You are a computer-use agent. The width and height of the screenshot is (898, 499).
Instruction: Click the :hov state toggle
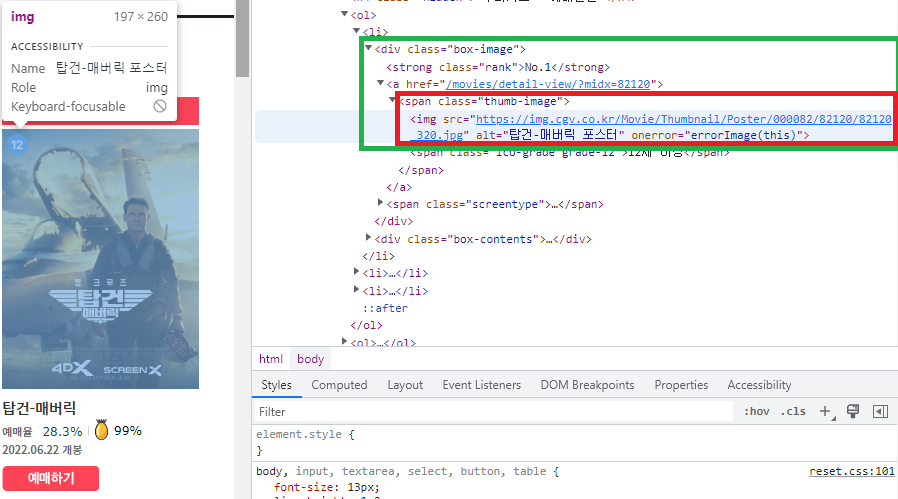point(757,411)
